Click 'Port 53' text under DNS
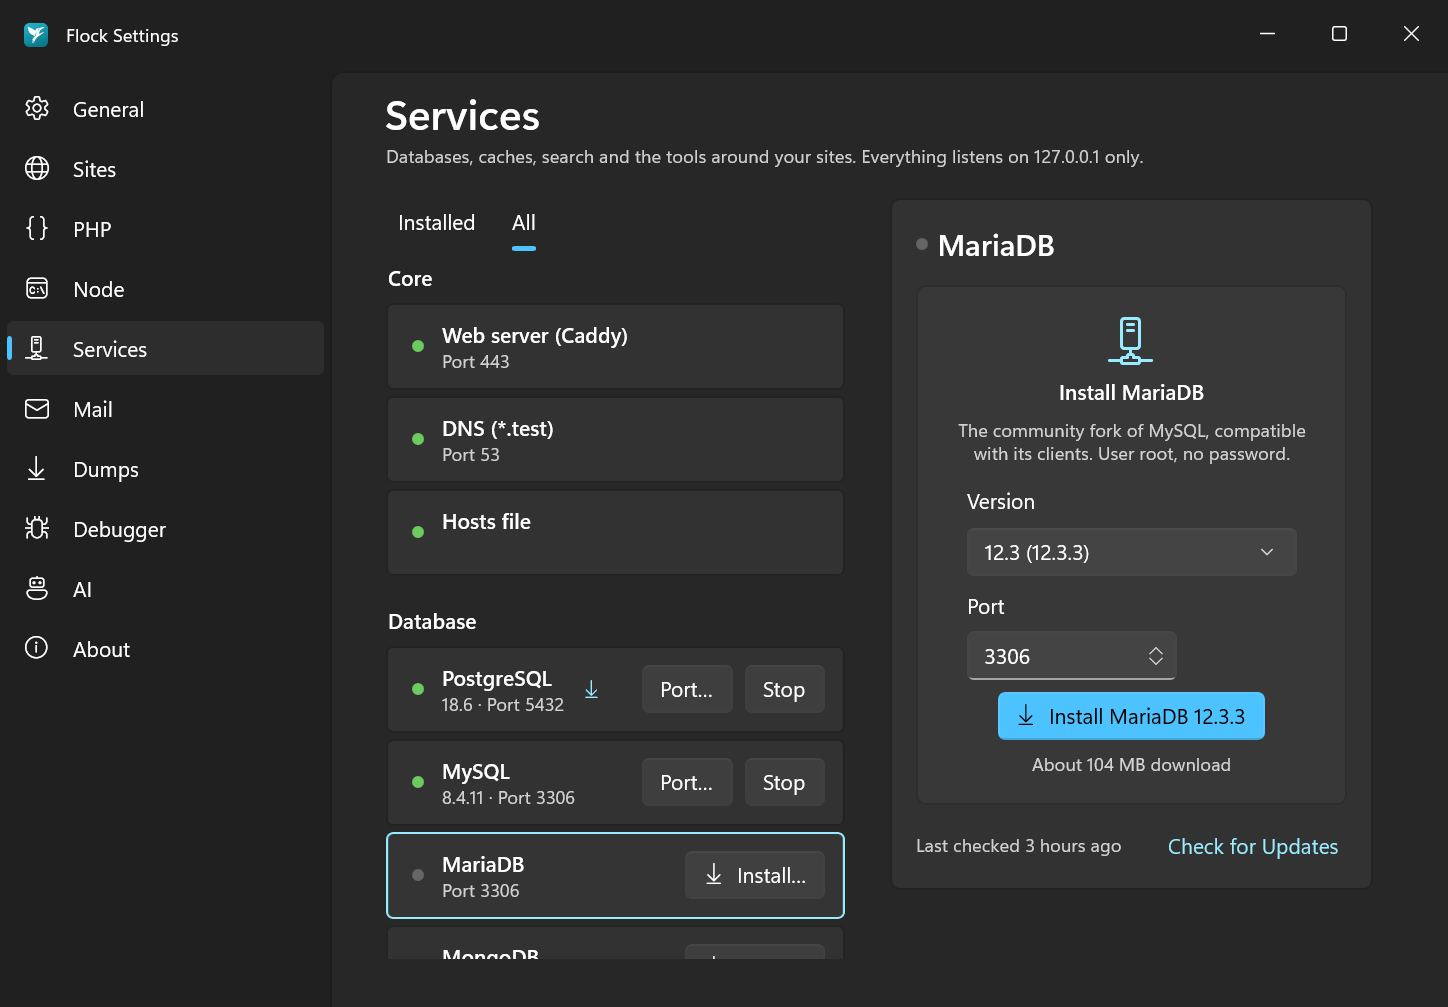 tap(471, 454)
